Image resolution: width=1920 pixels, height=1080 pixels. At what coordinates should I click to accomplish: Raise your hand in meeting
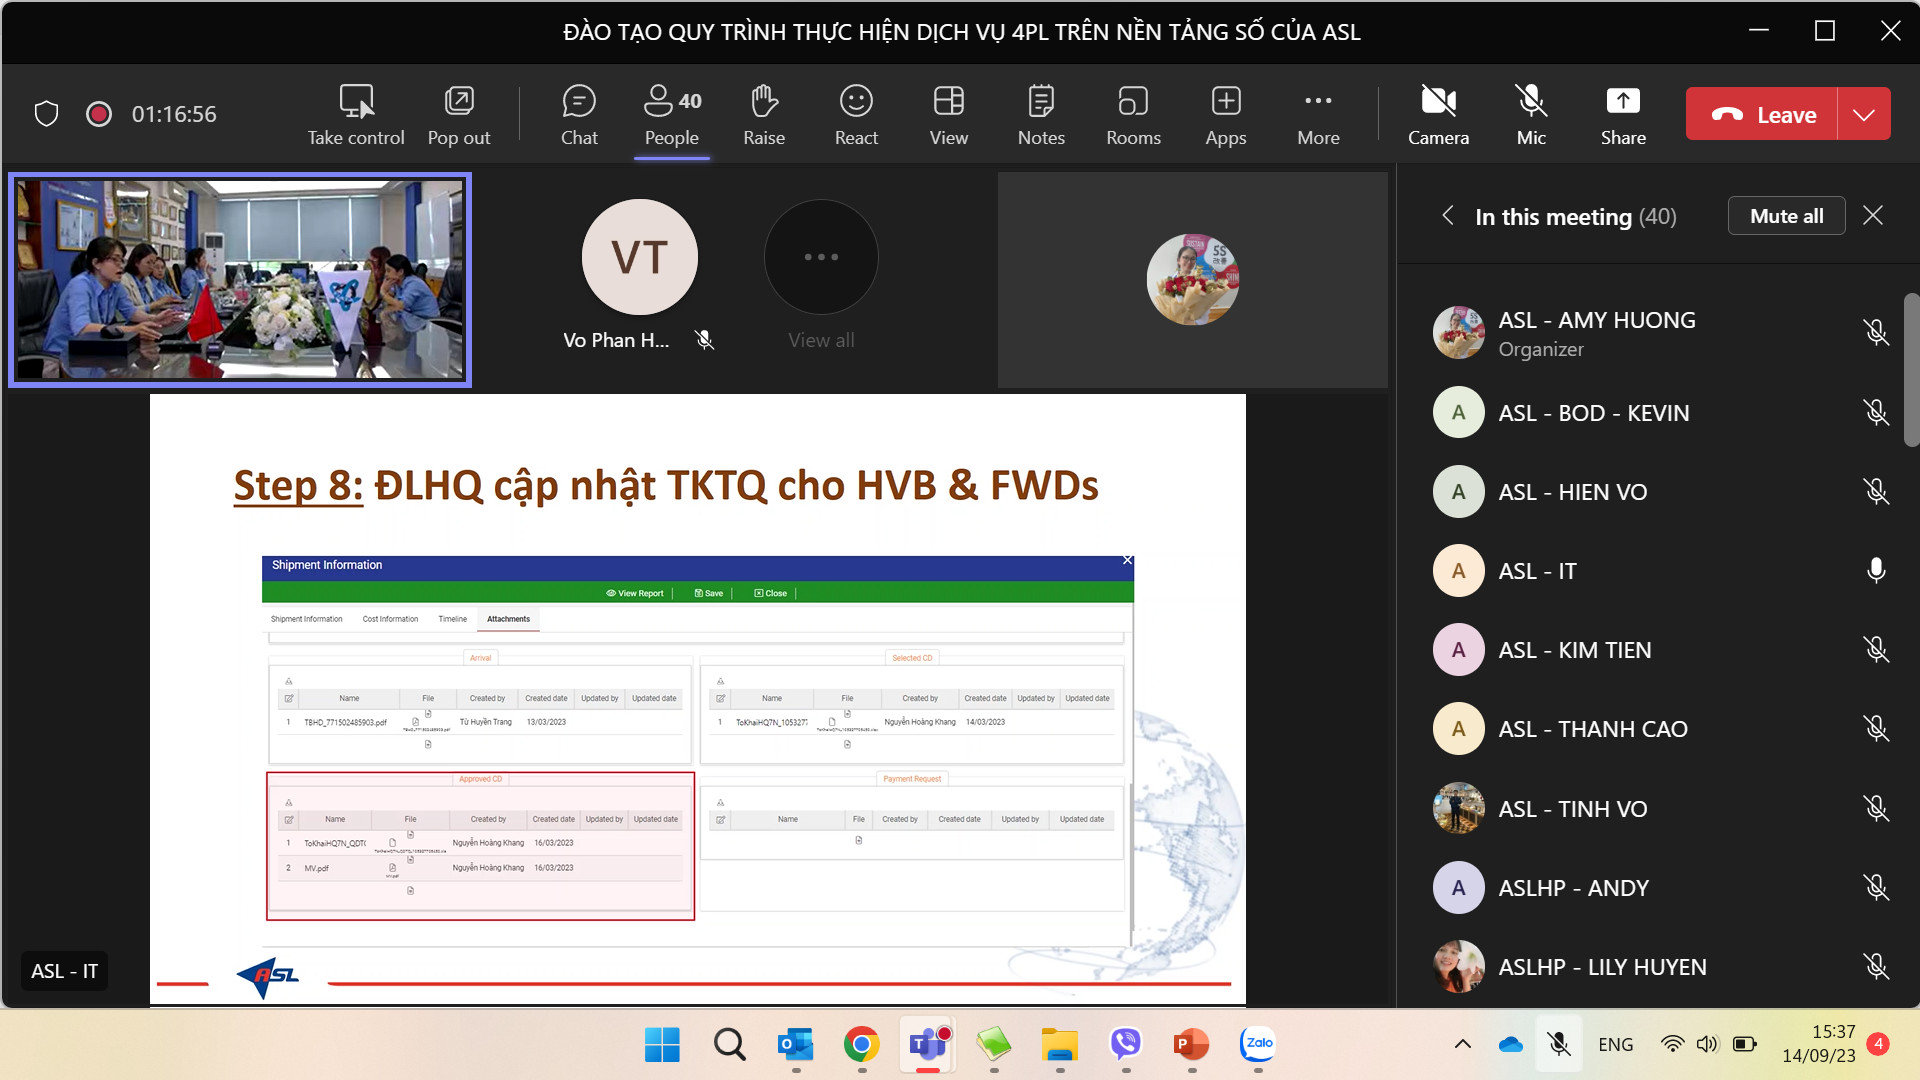pyautogui.click(x=763, y=114)
